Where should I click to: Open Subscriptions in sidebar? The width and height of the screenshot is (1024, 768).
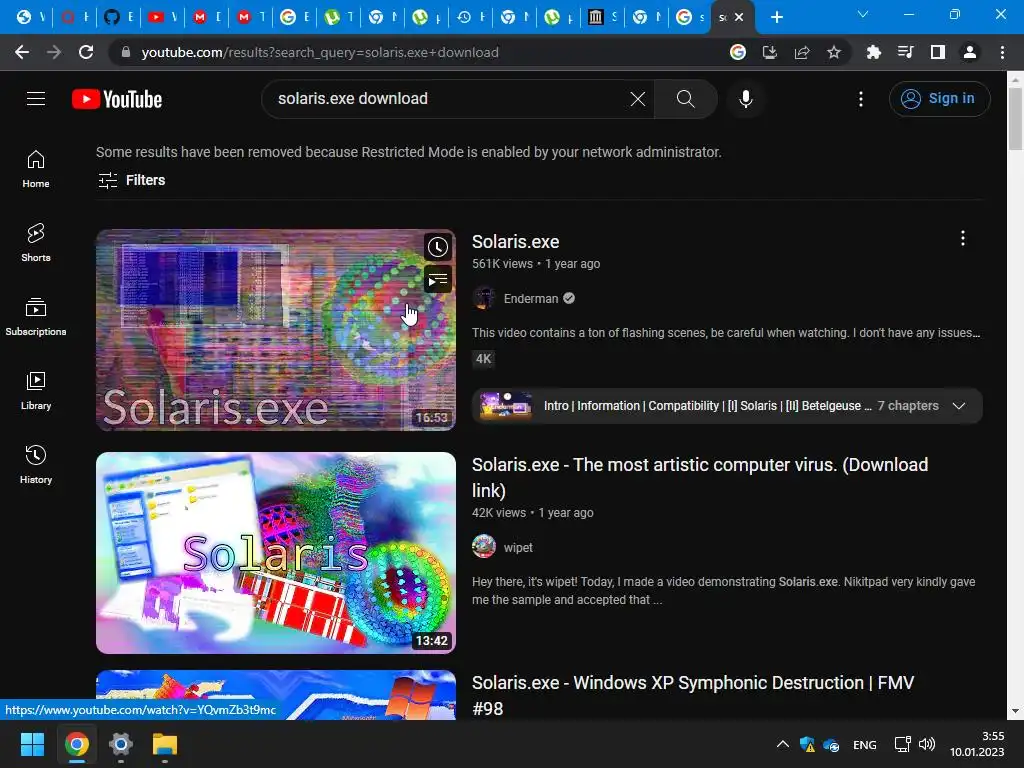36,317
